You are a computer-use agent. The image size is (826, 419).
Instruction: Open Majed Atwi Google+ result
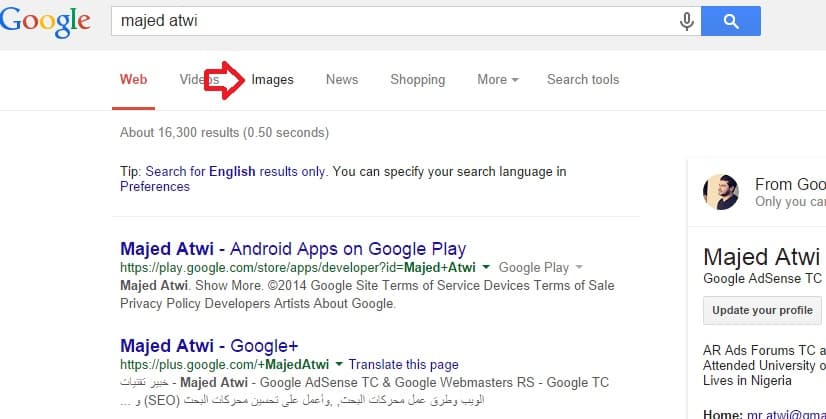[x=209, y=346]
